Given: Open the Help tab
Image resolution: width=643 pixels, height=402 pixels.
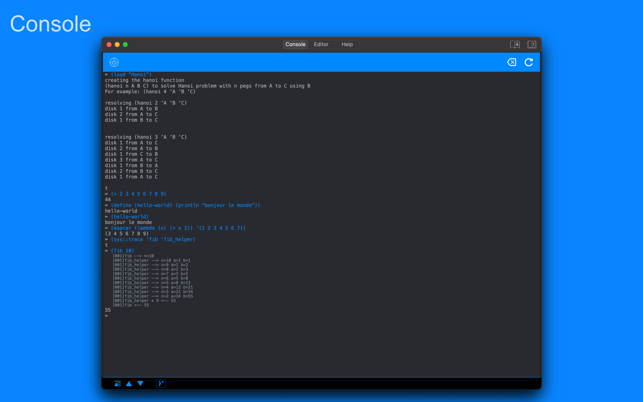Looking at the screenshot, I should 347,44.
